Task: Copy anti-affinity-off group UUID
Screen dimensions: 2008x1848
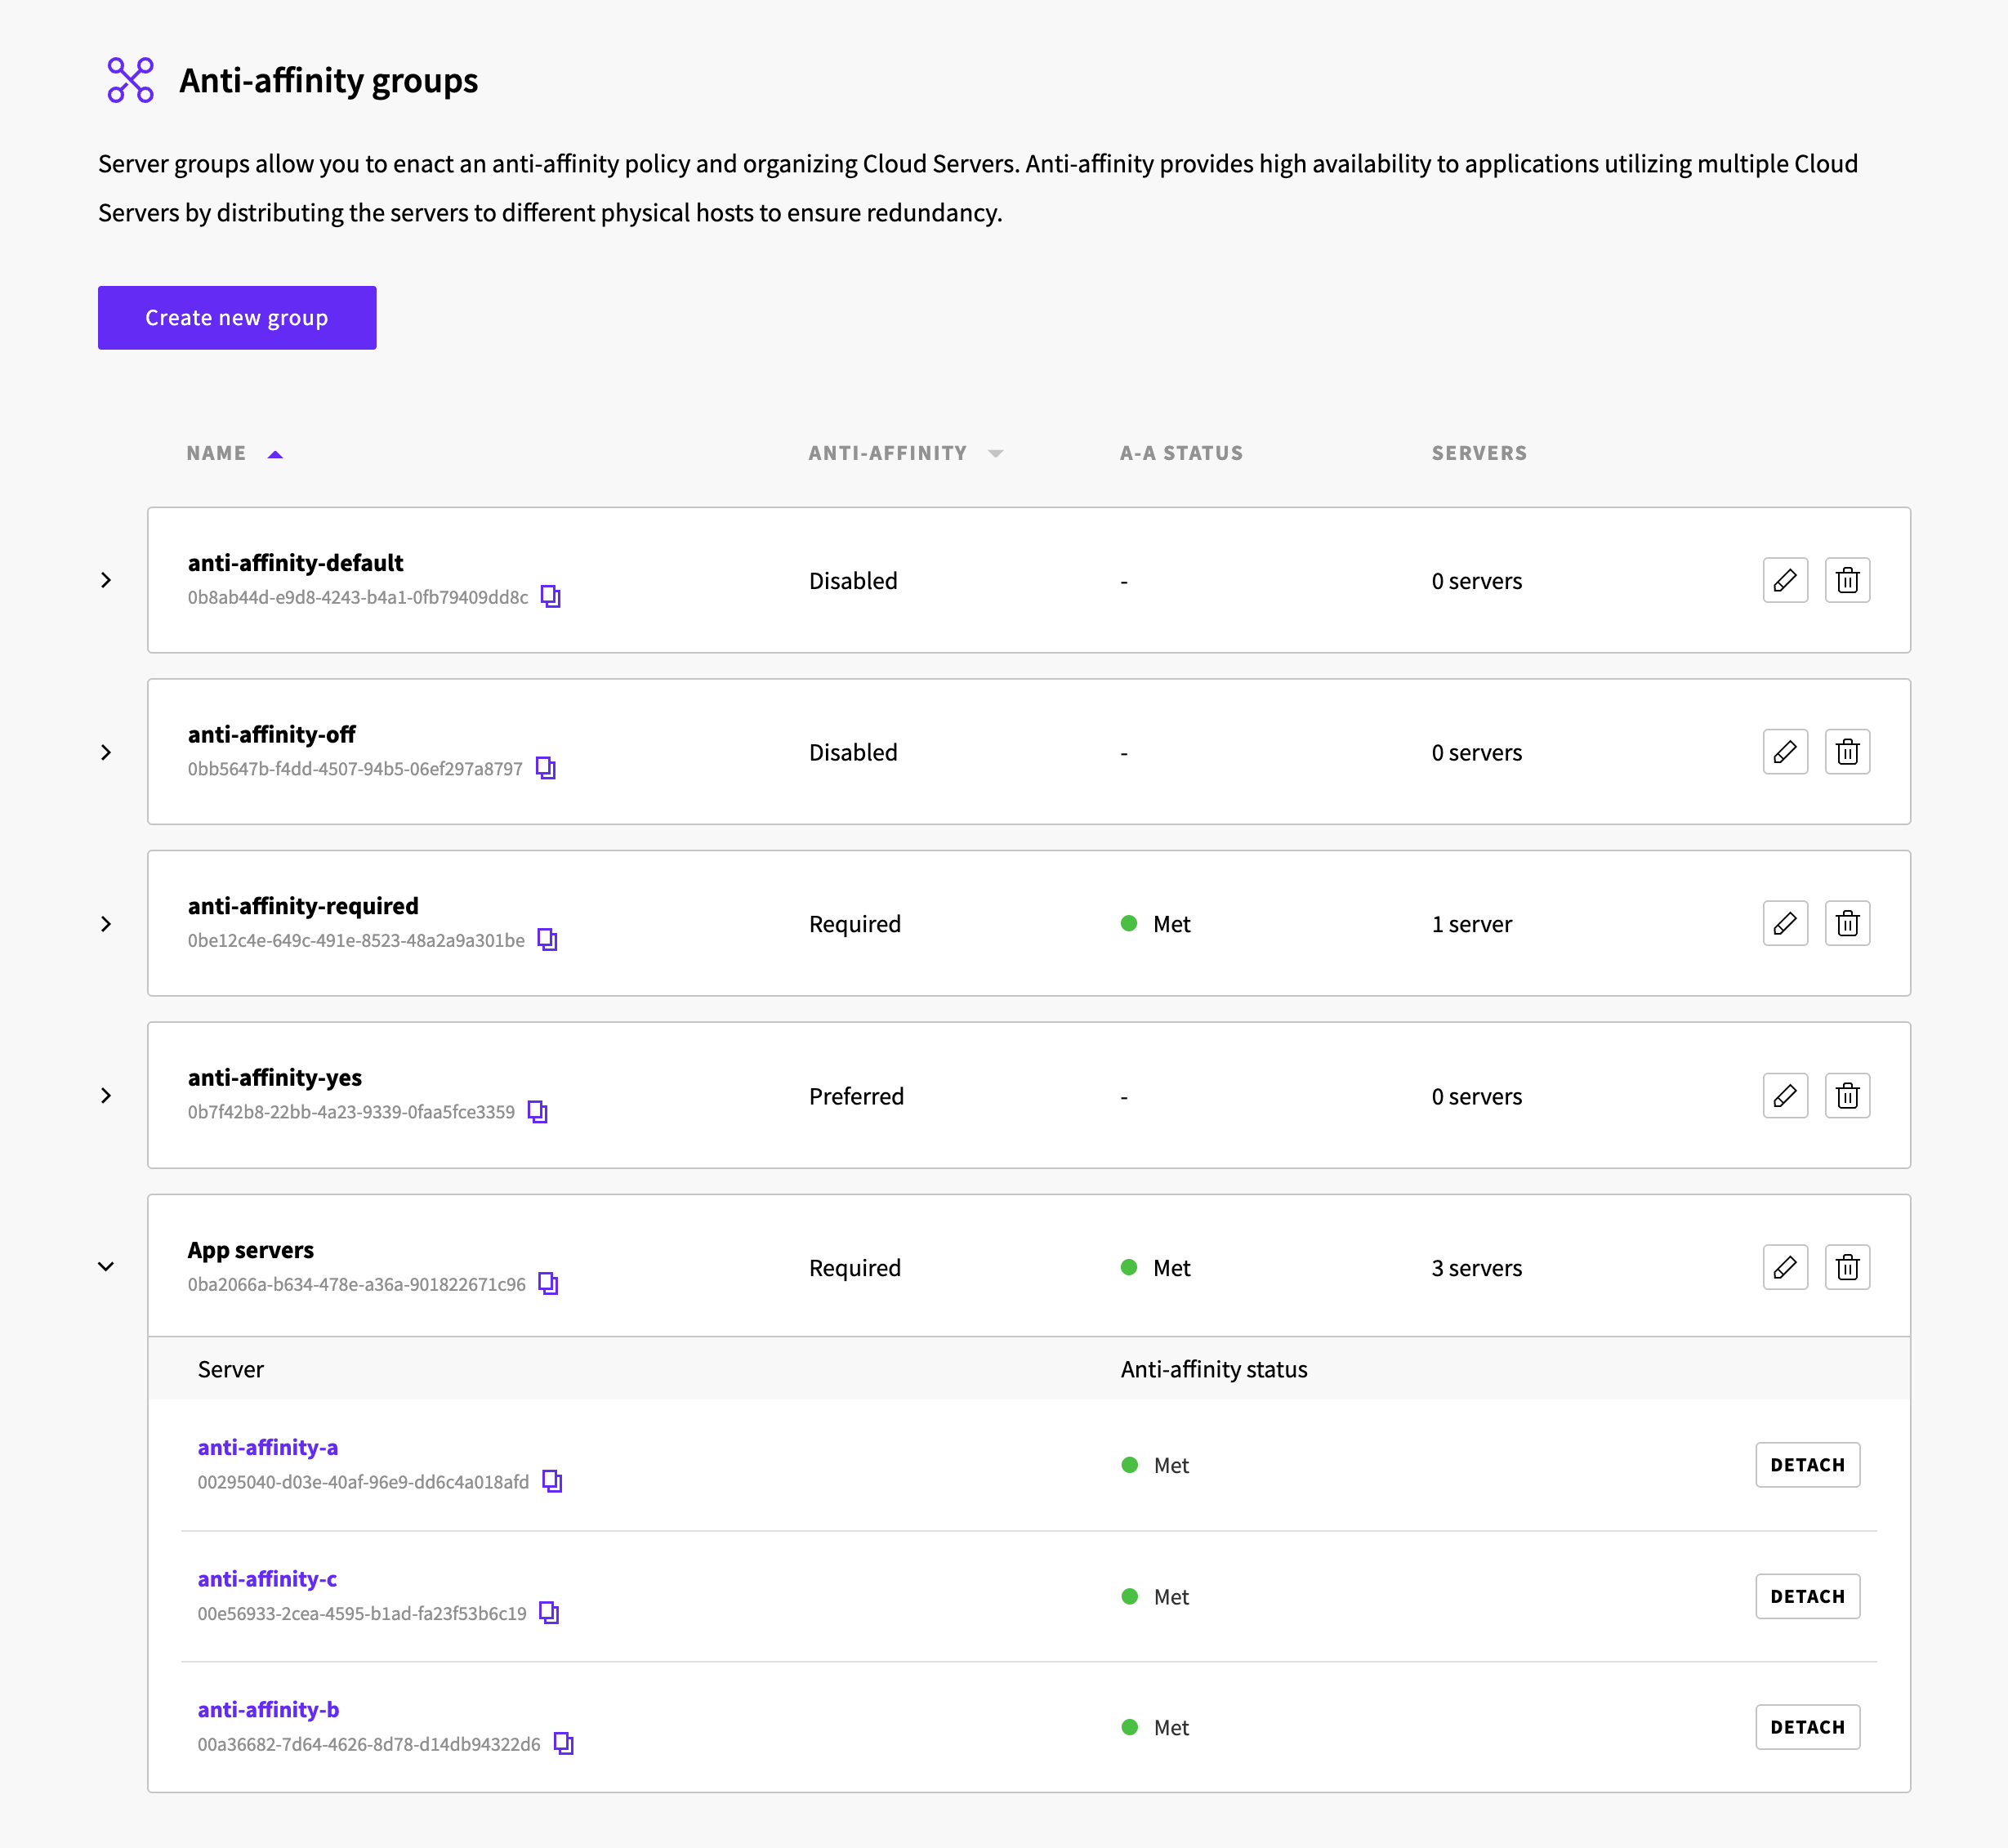Action: pyautogui.click(x=546, y=768)
